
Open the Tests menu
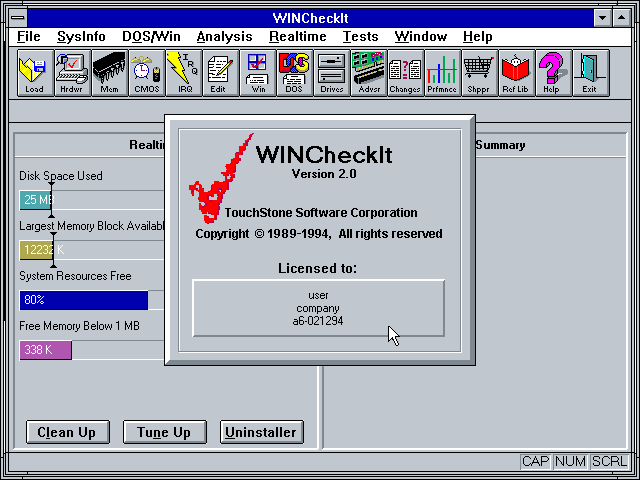(x=360, y=37)
